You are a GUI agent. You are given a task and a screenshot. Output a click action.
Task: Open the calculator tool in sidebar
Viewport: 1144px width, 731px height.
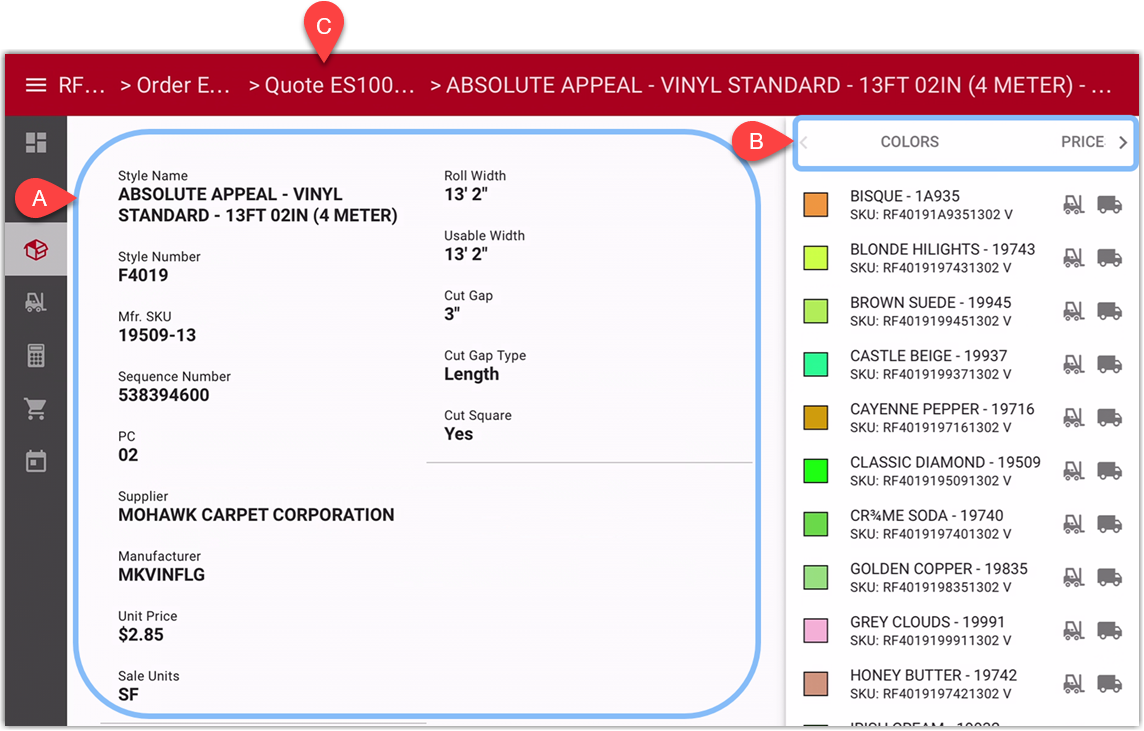(36, 355)
